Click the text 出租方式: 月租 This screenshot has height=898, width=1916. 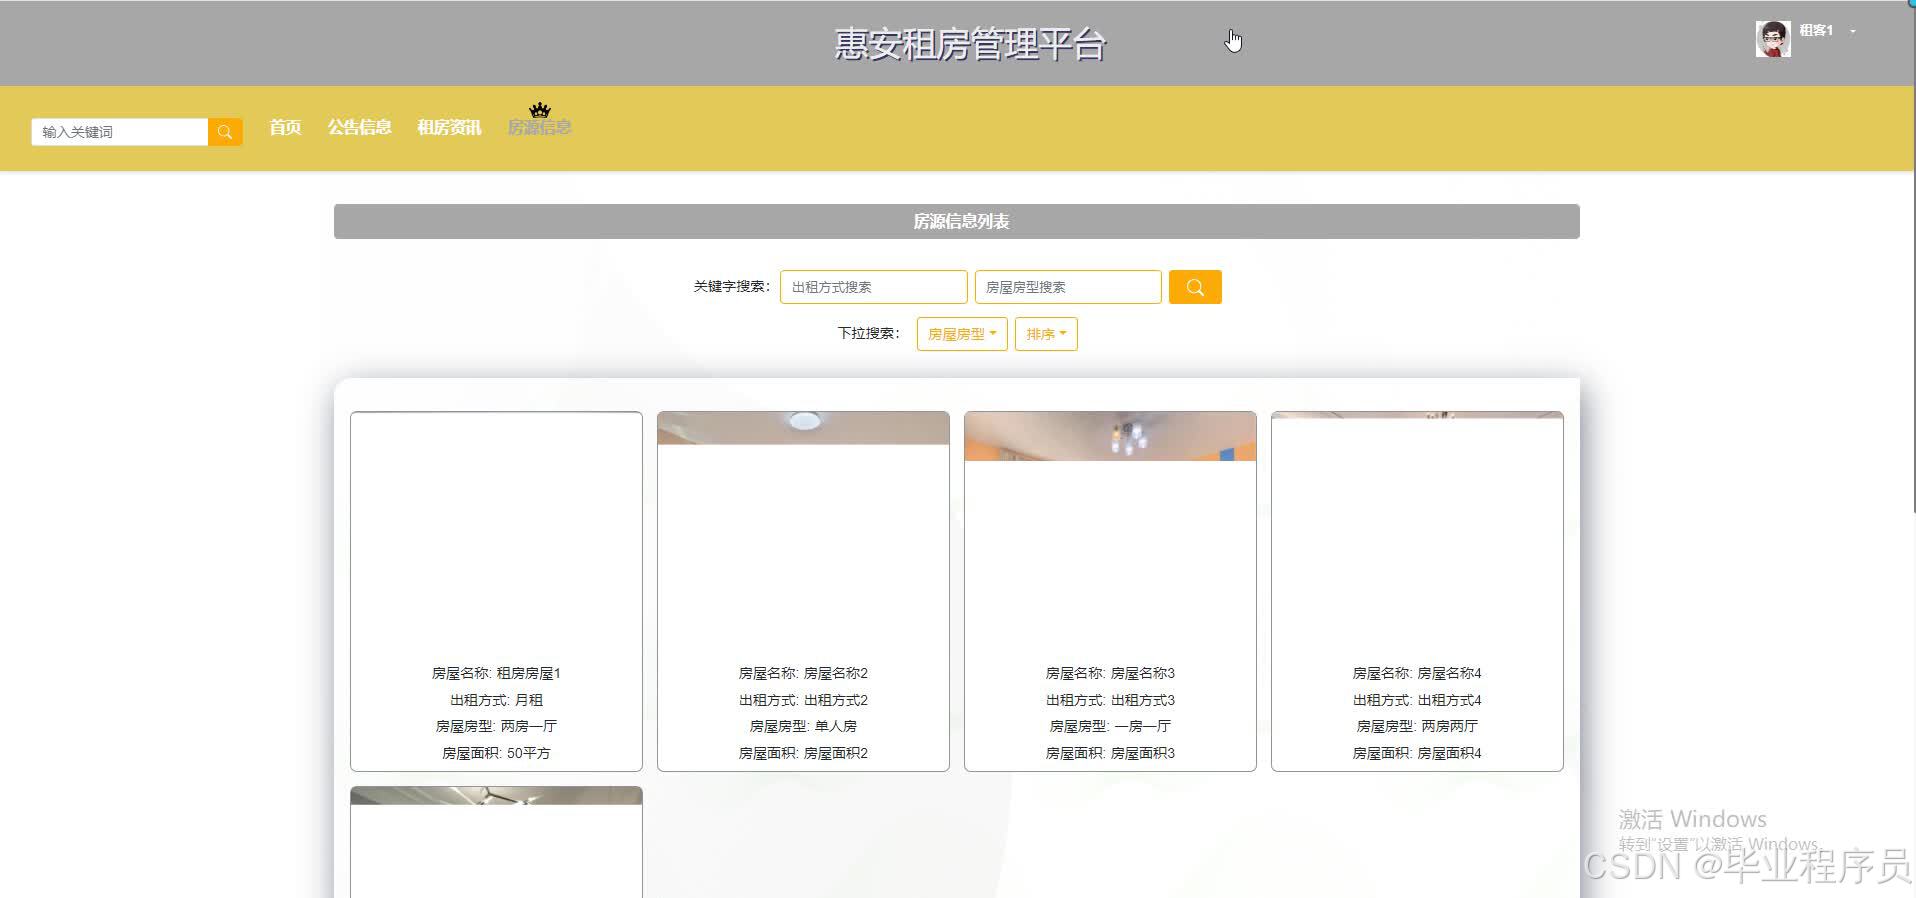(x=496, y=700)
